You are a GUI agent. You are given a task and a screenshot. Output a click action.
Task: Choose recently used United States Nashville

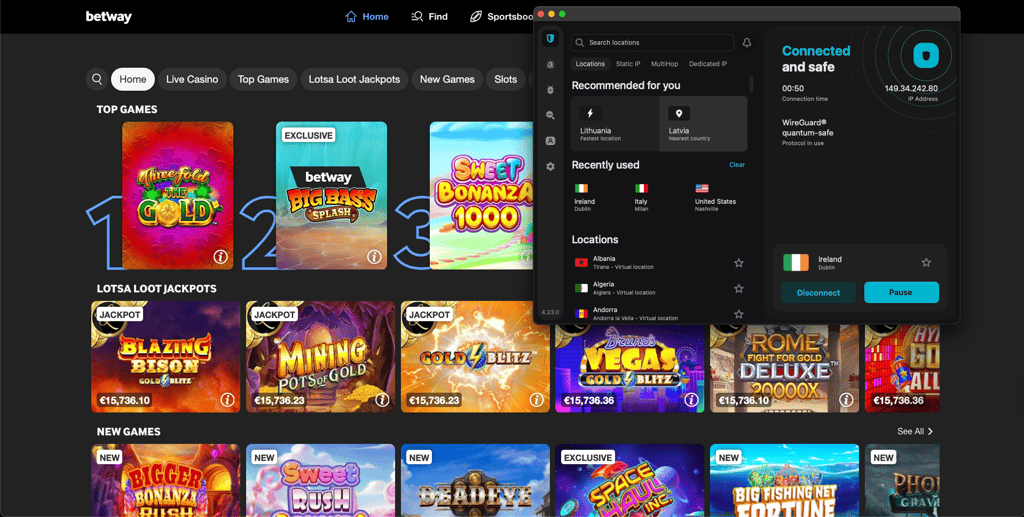tap(715, 197)
